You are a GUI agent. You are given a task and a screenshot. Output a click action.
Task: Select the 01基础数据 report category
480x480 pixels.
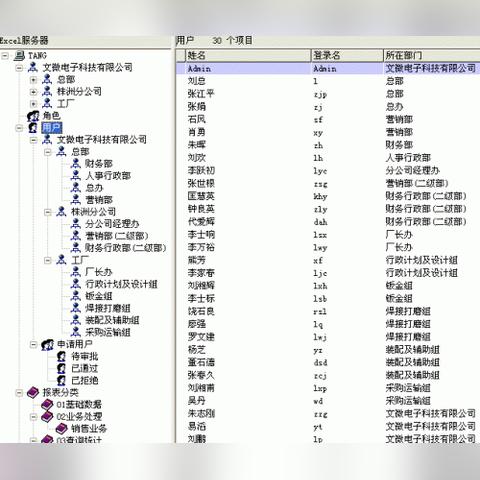coord(79,405)
